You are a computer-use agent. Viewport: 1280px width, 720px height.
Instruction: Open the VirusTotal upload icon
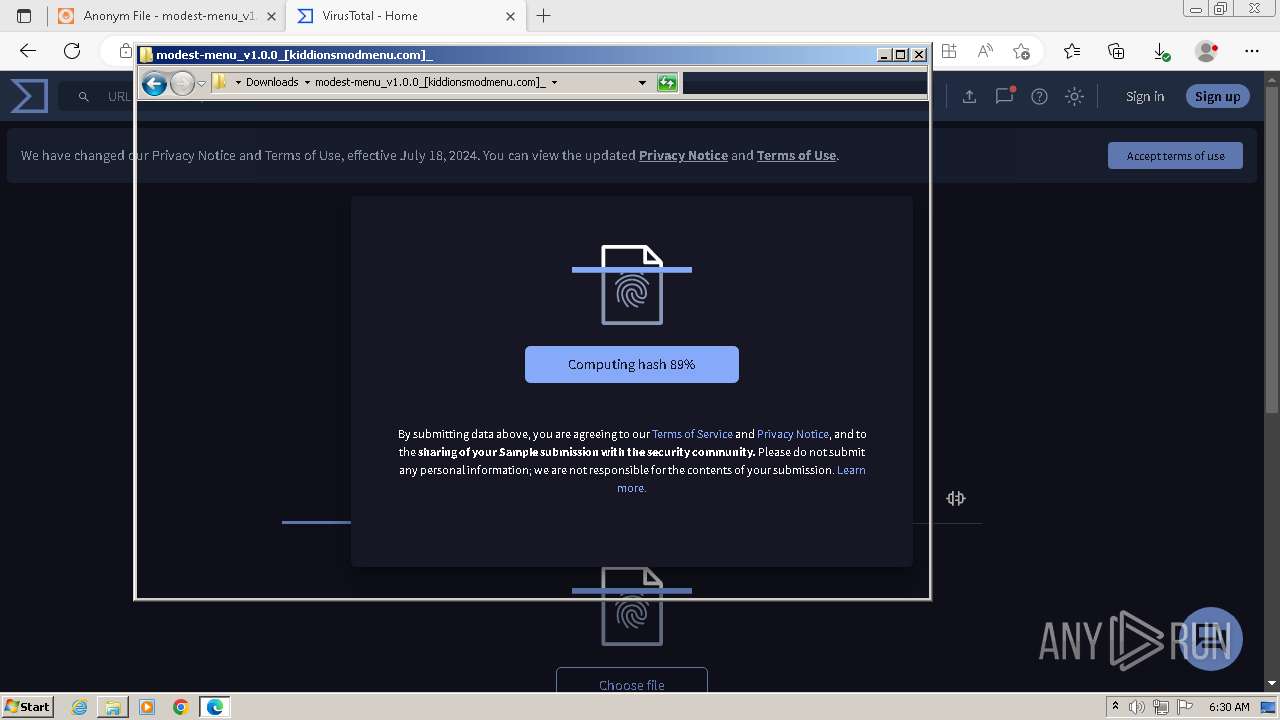(969, 96)
